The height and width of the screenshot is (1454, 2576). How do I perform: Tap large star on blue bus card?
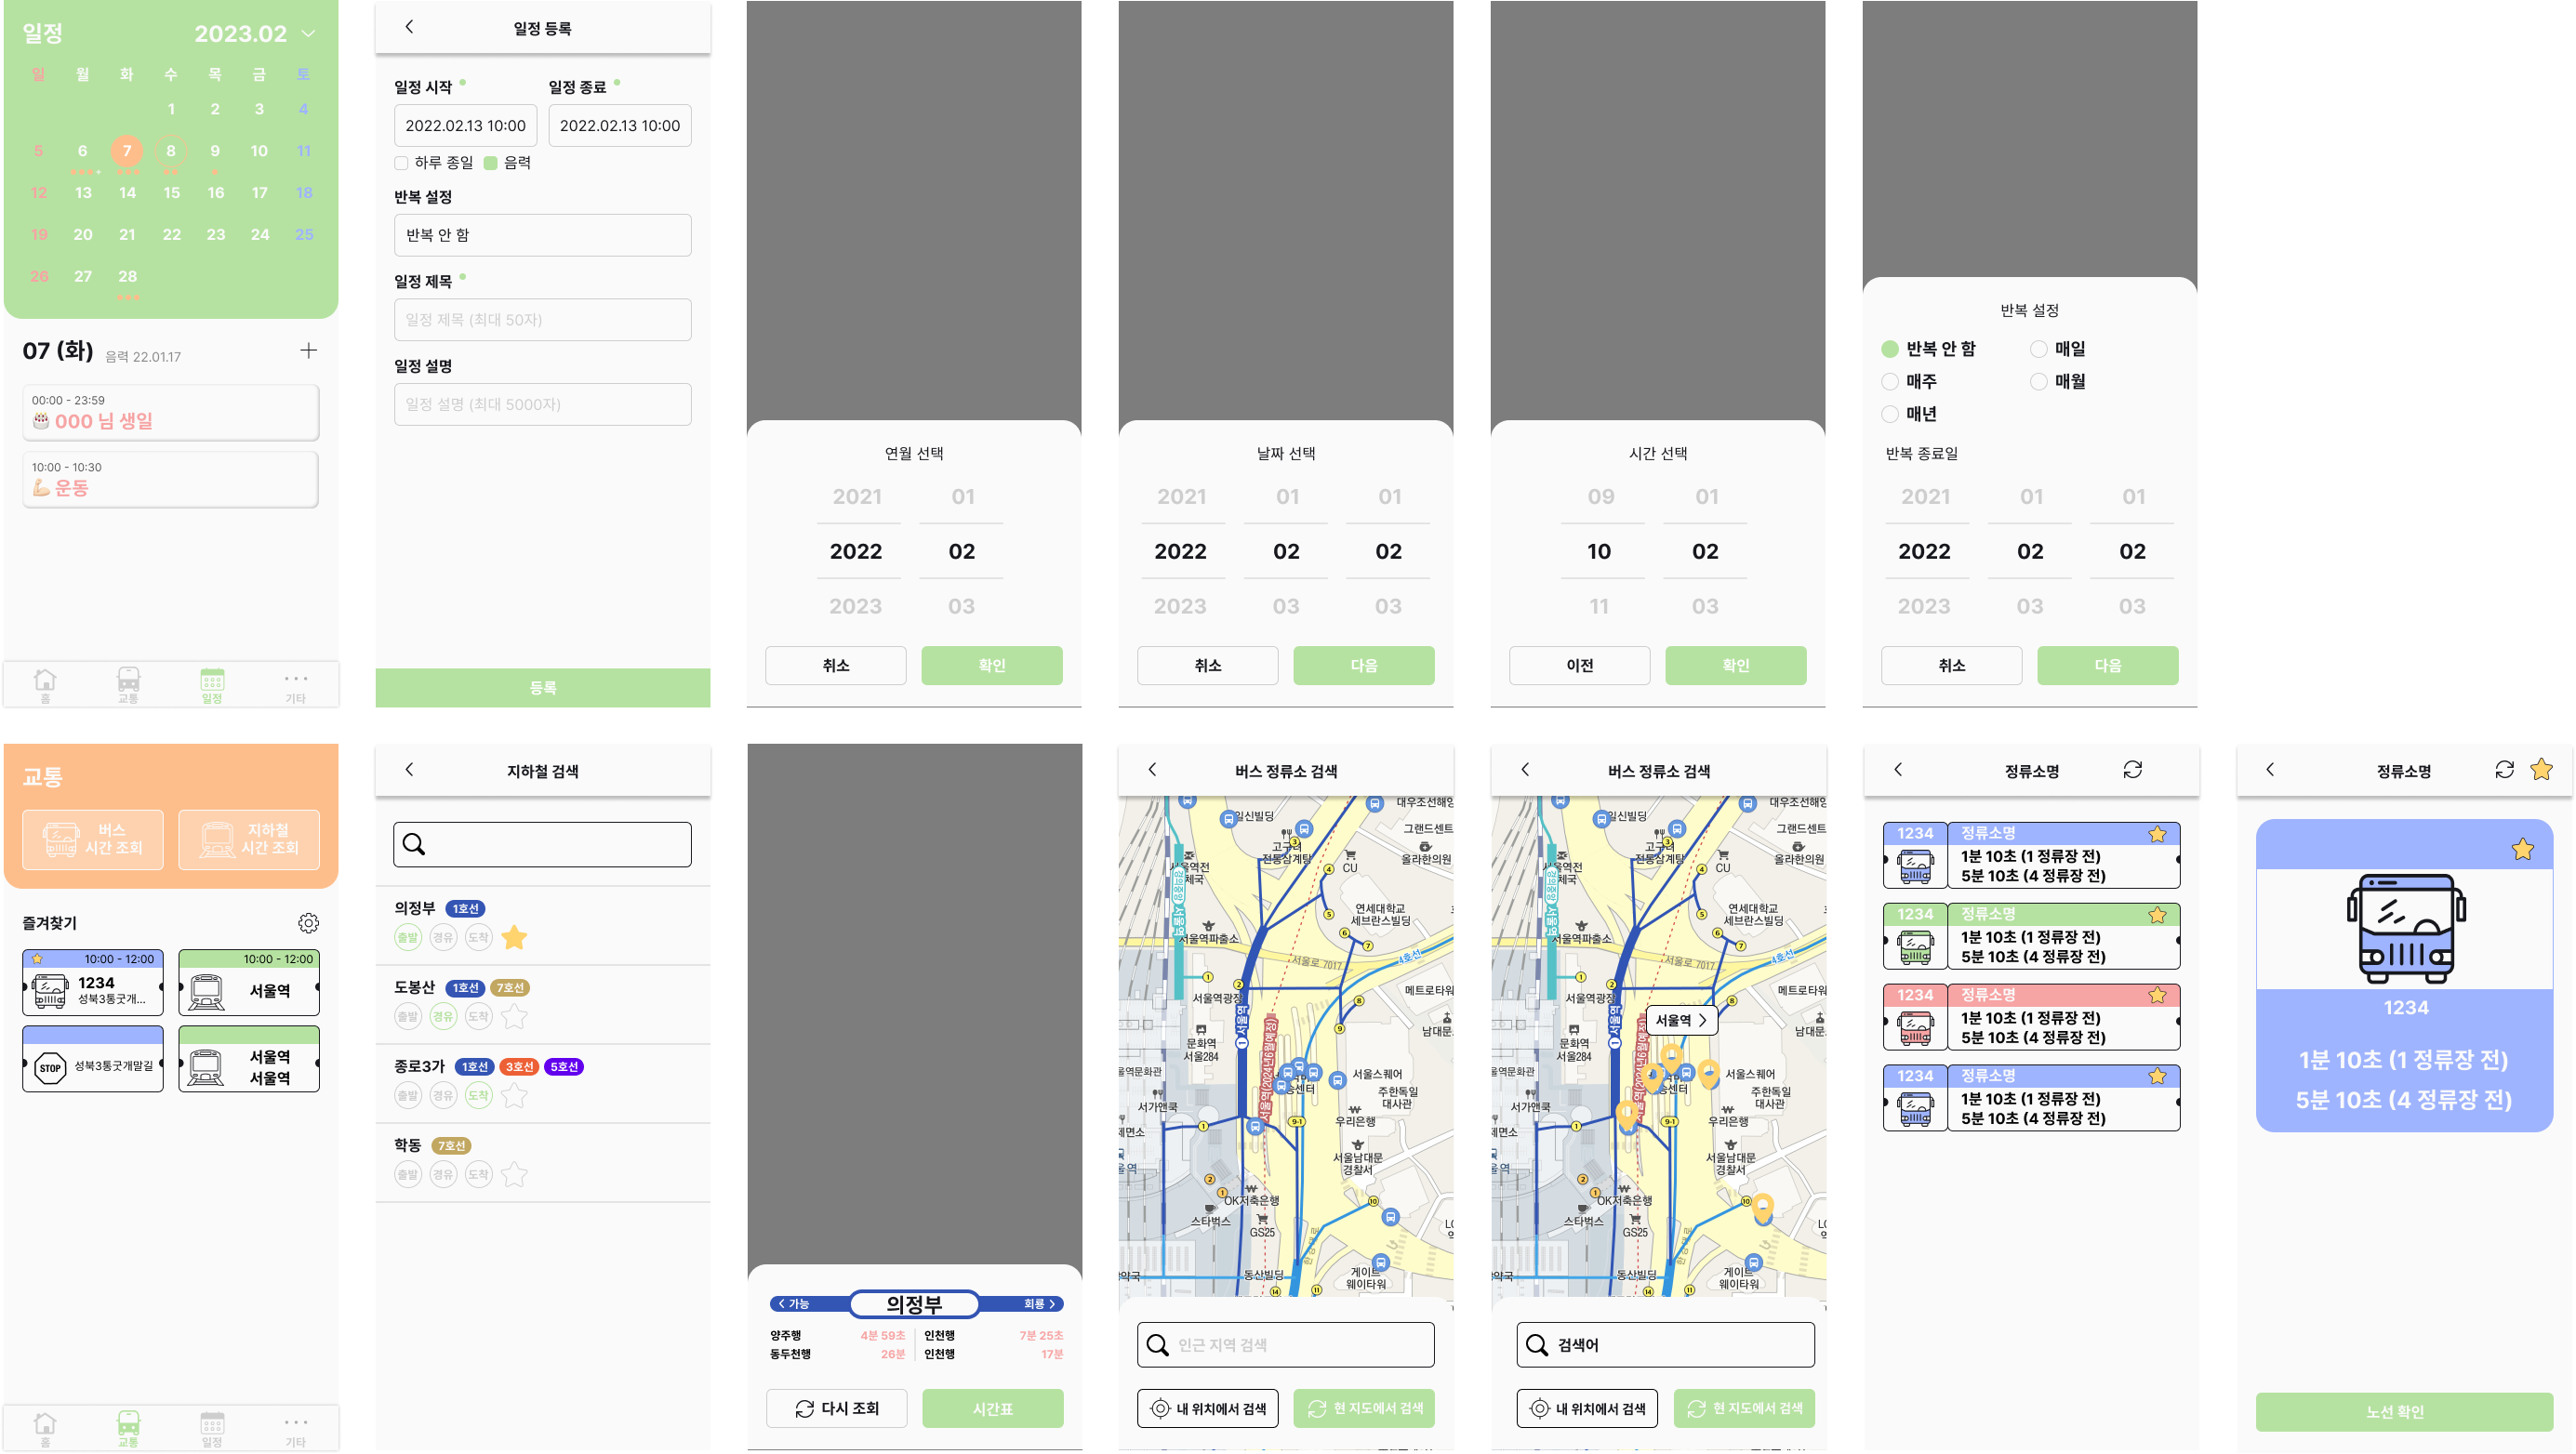(2522, 849)
